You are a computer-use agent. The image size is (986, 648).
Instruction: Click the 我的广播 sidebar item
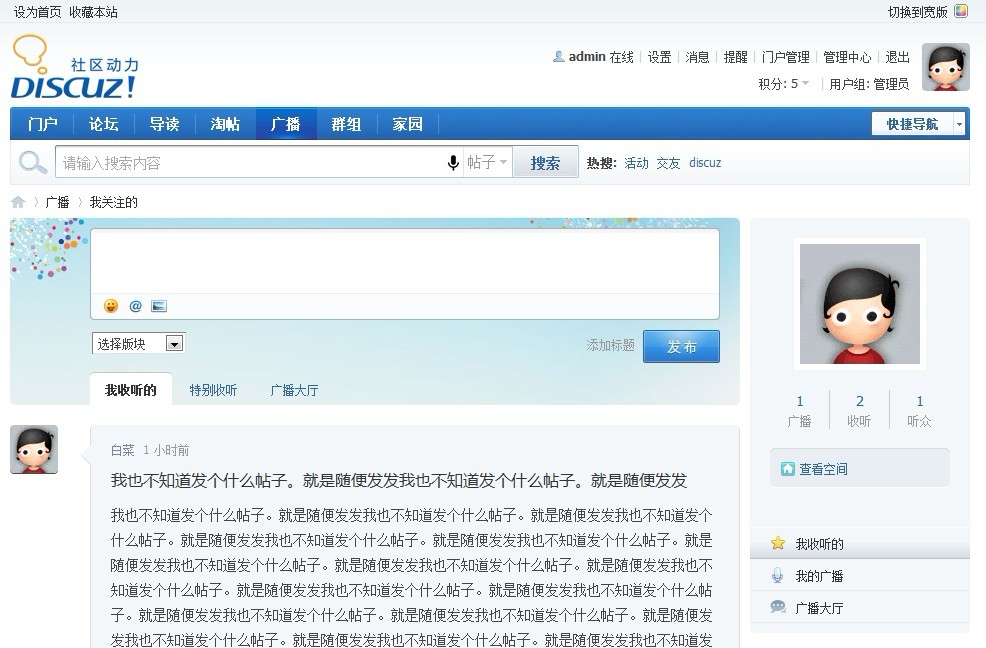pyautogui.click(x=860, y=575)
